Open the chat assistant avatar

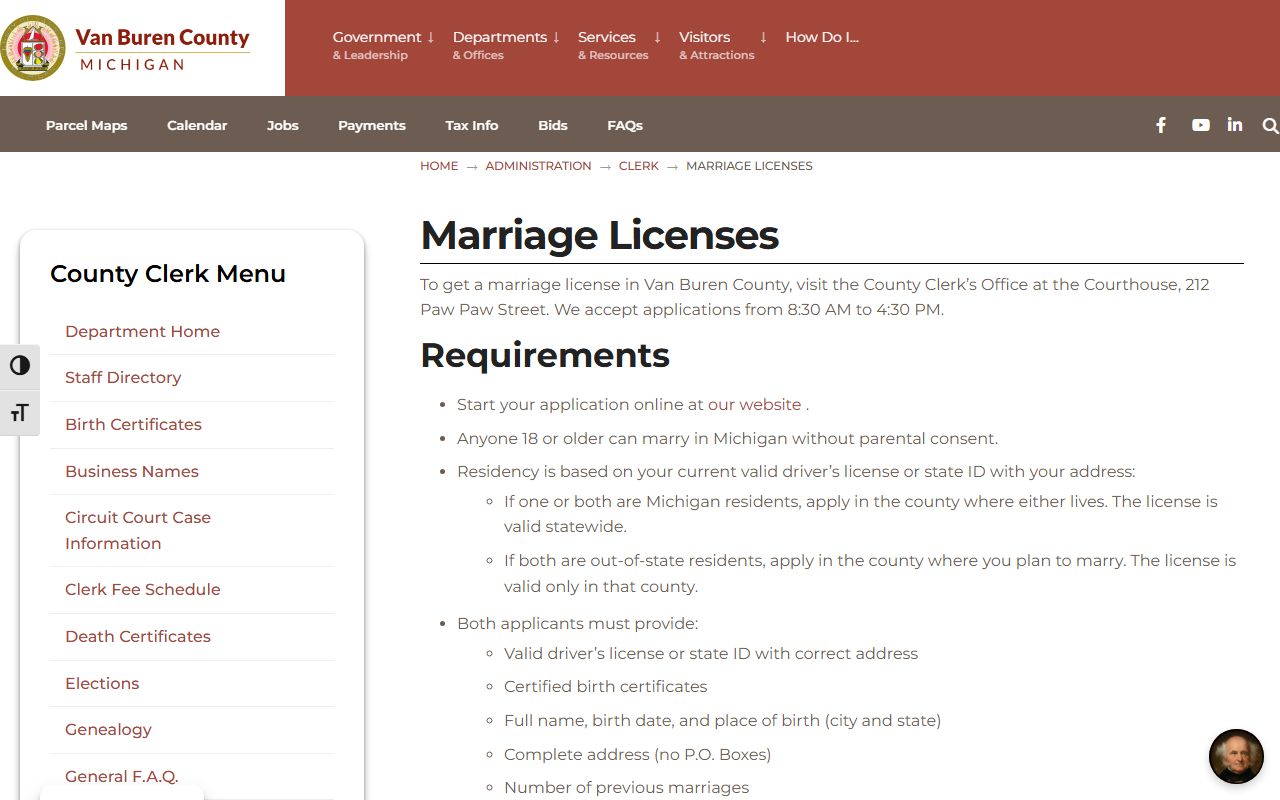(1236, 756)
